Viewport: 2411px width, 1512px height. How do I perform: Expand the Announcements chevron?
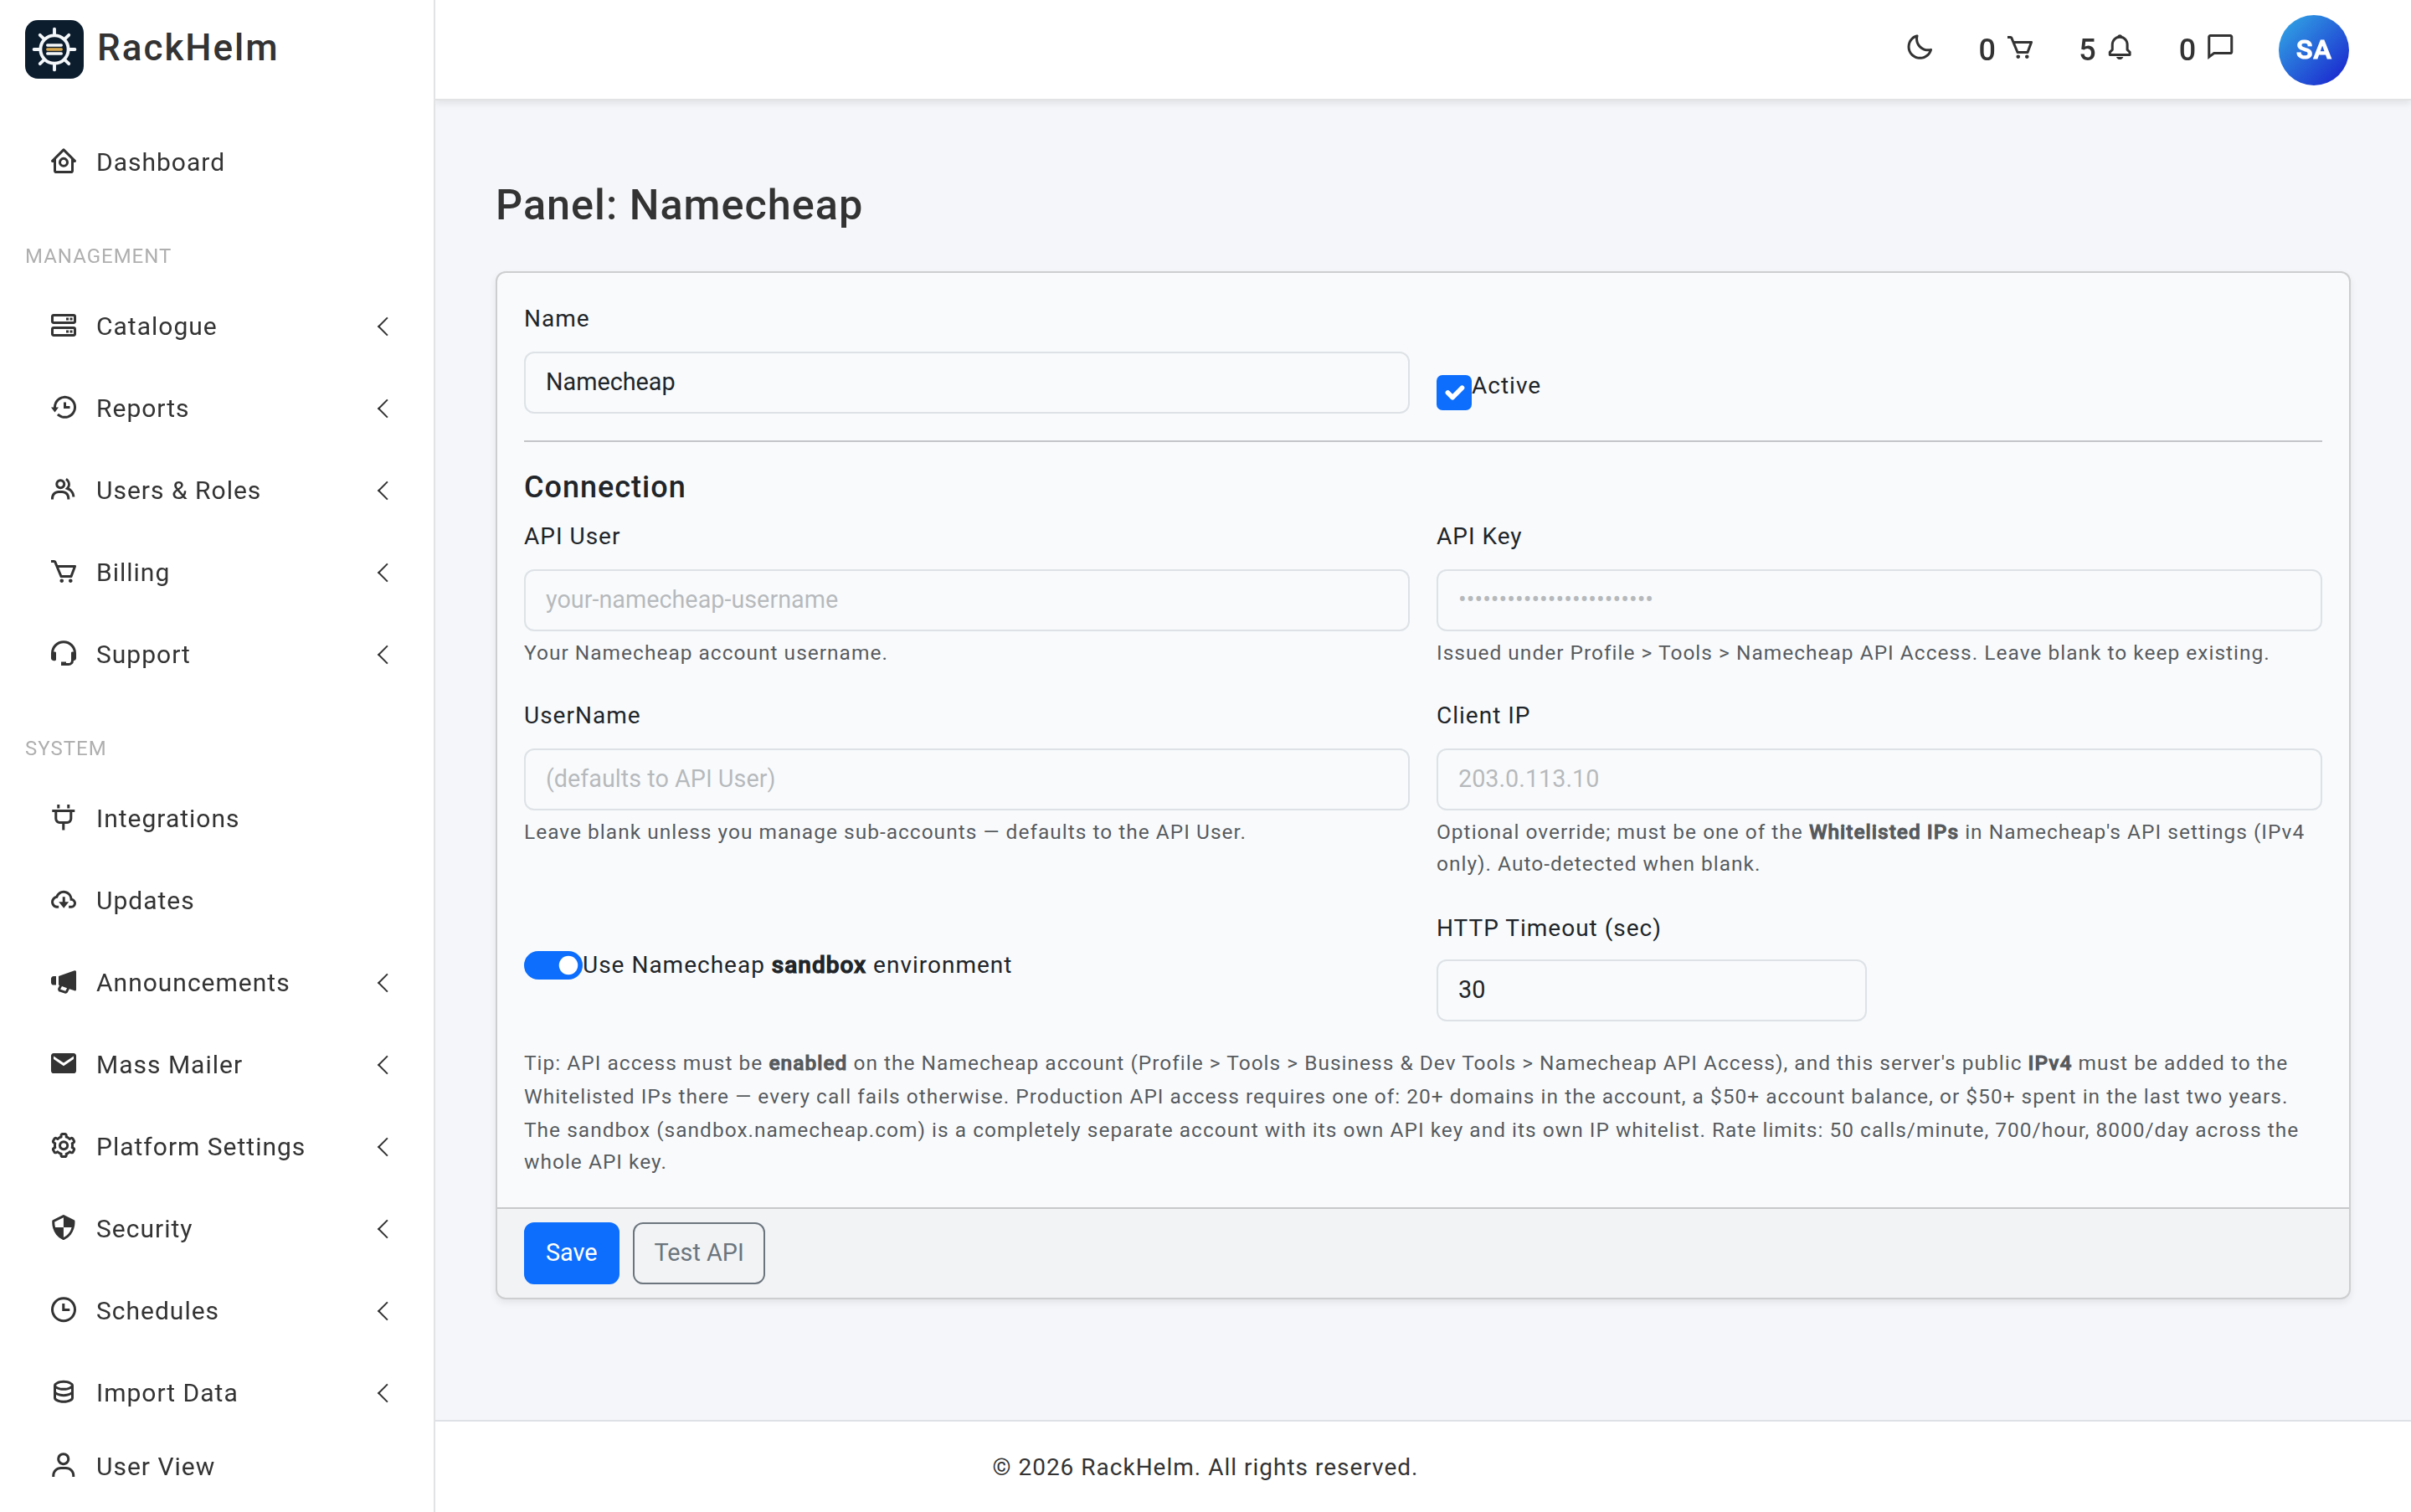(x=383, y=982)
